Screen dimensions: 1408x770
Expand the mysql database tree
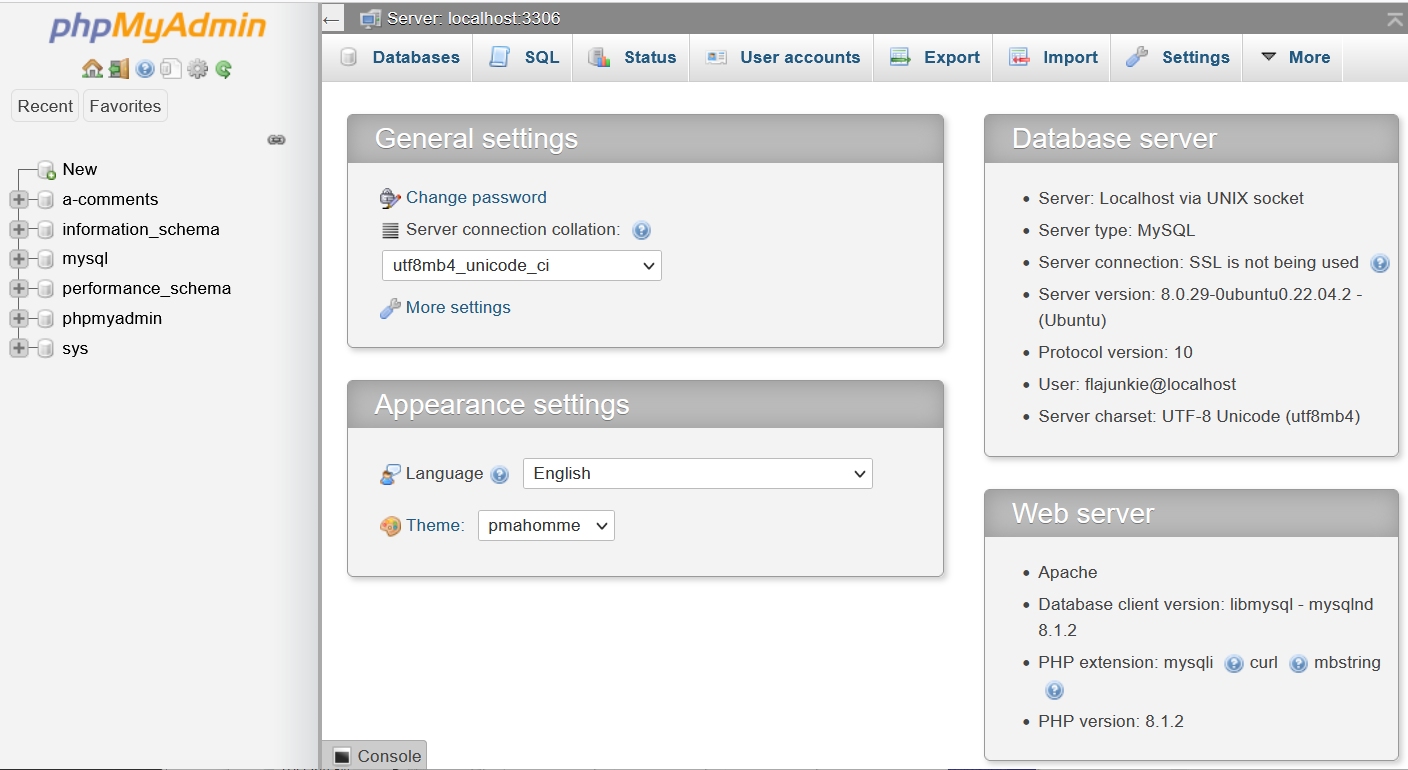point(19,259)
